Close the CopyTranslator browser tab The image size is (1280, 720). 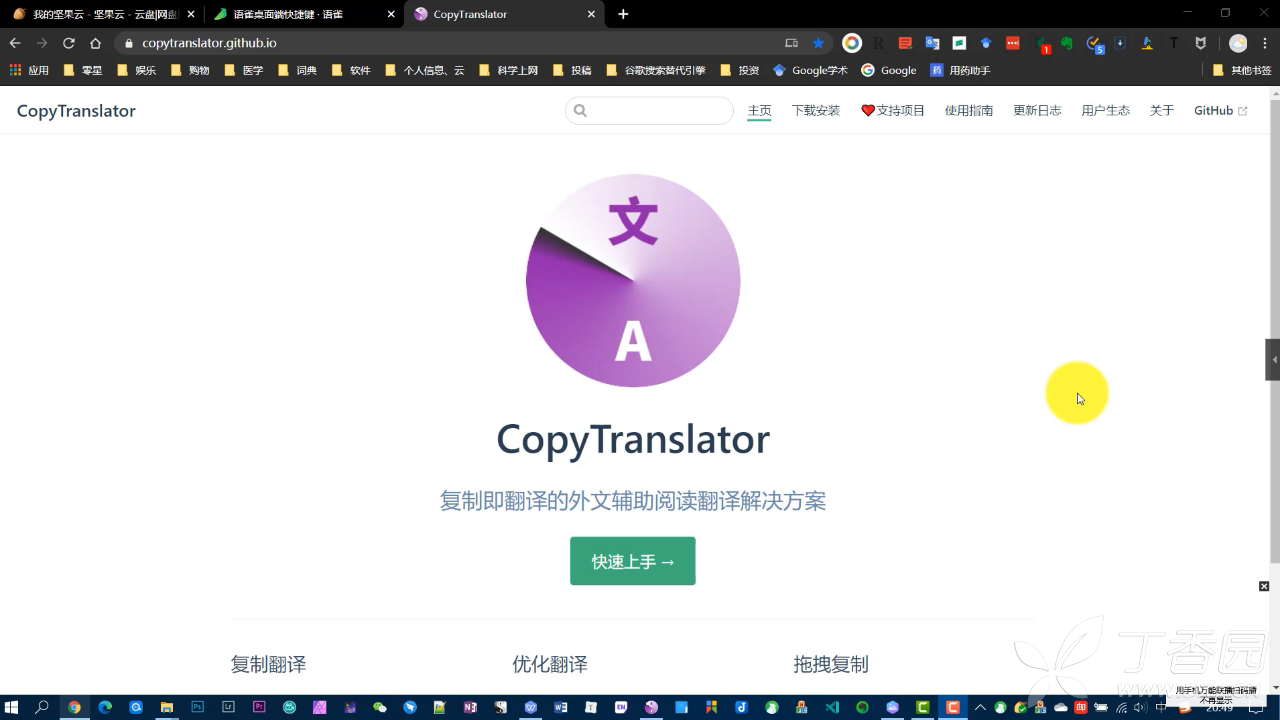pos(591,14)
